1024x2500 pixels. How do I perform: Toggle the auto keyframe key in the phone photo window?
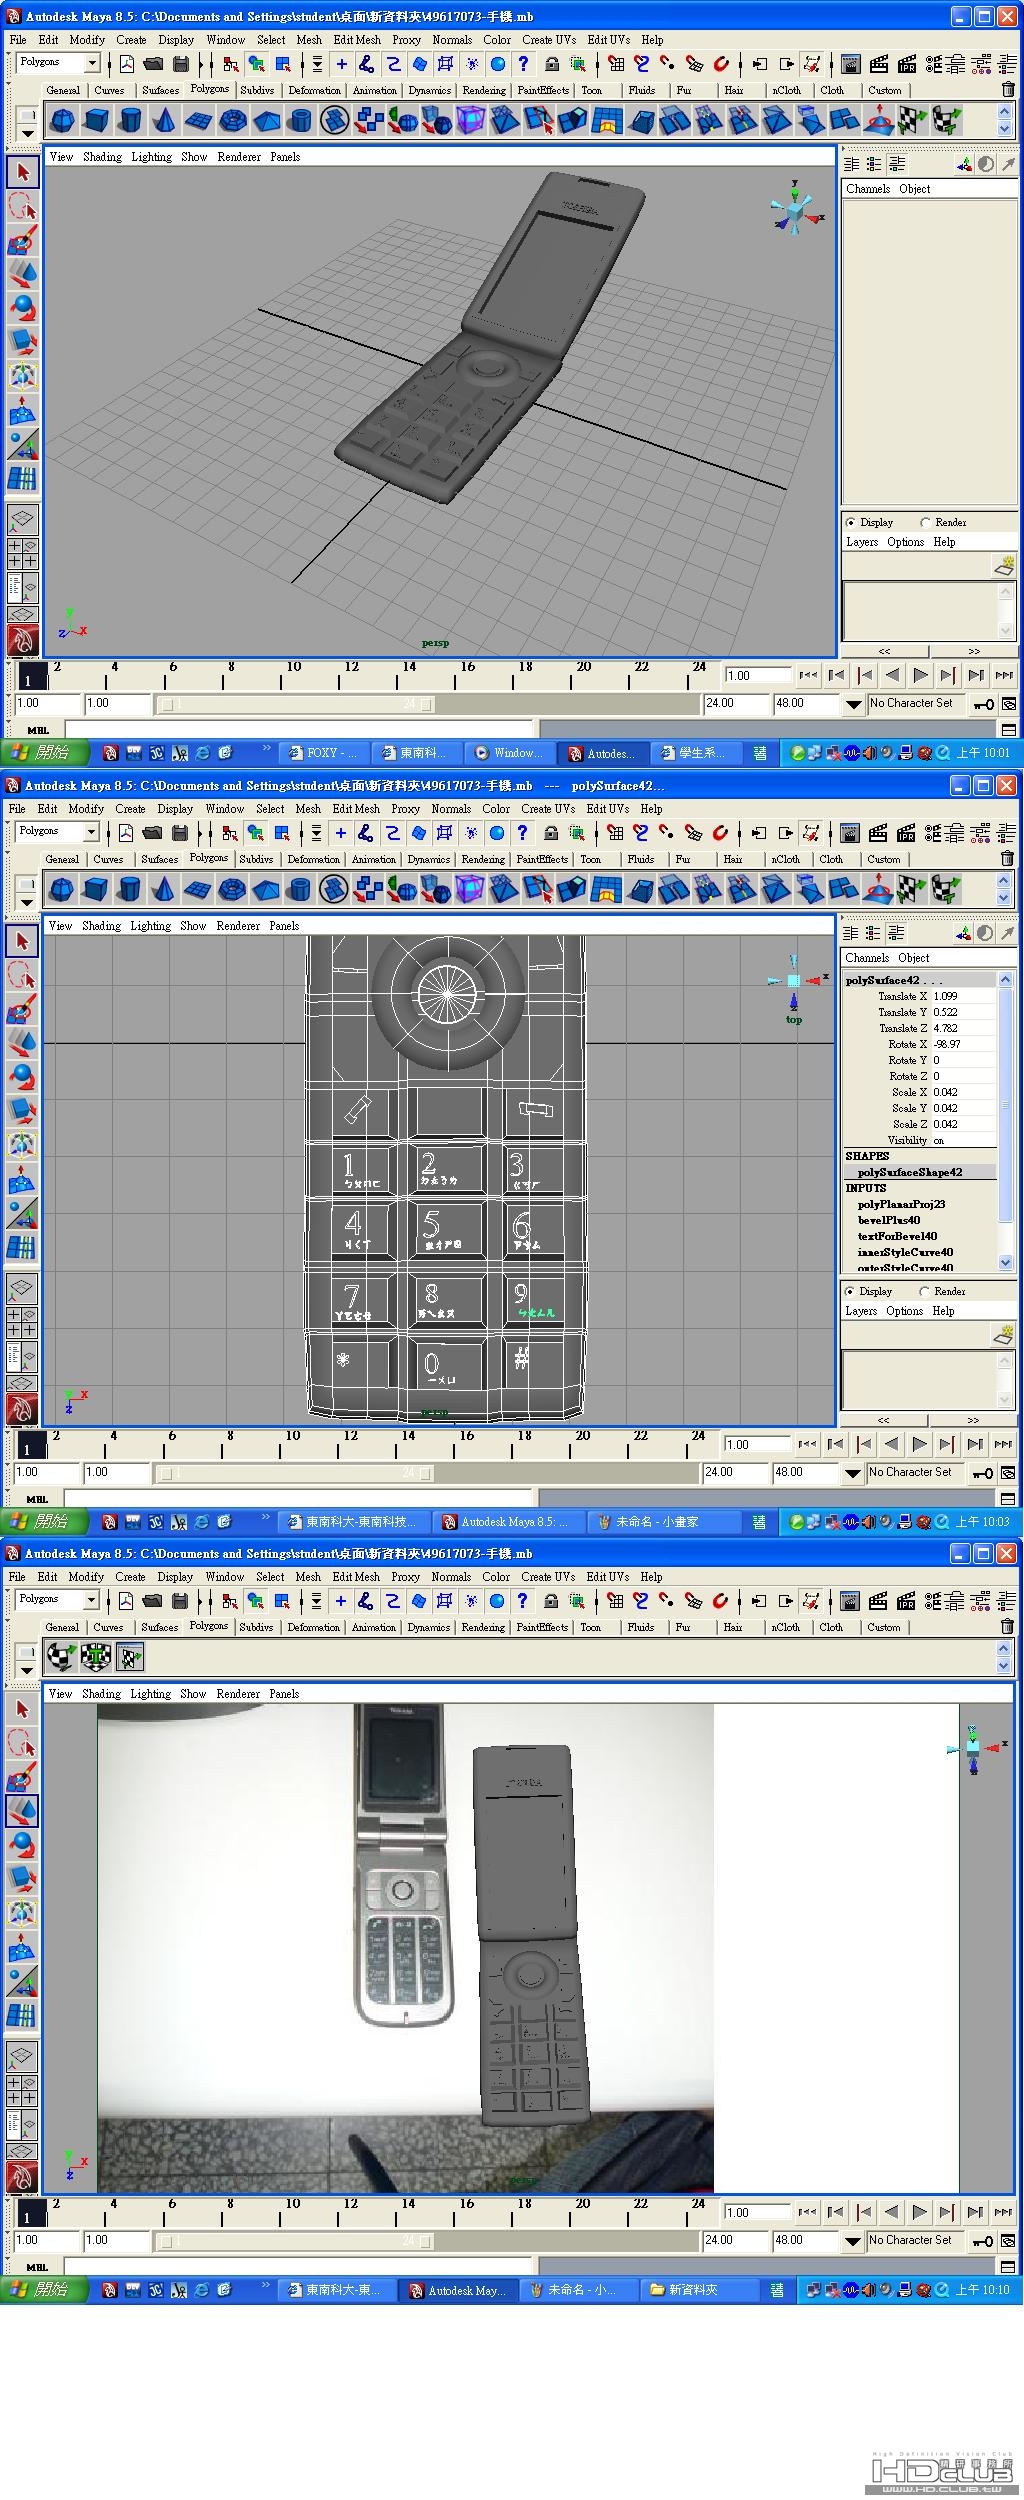point(984,2241)
